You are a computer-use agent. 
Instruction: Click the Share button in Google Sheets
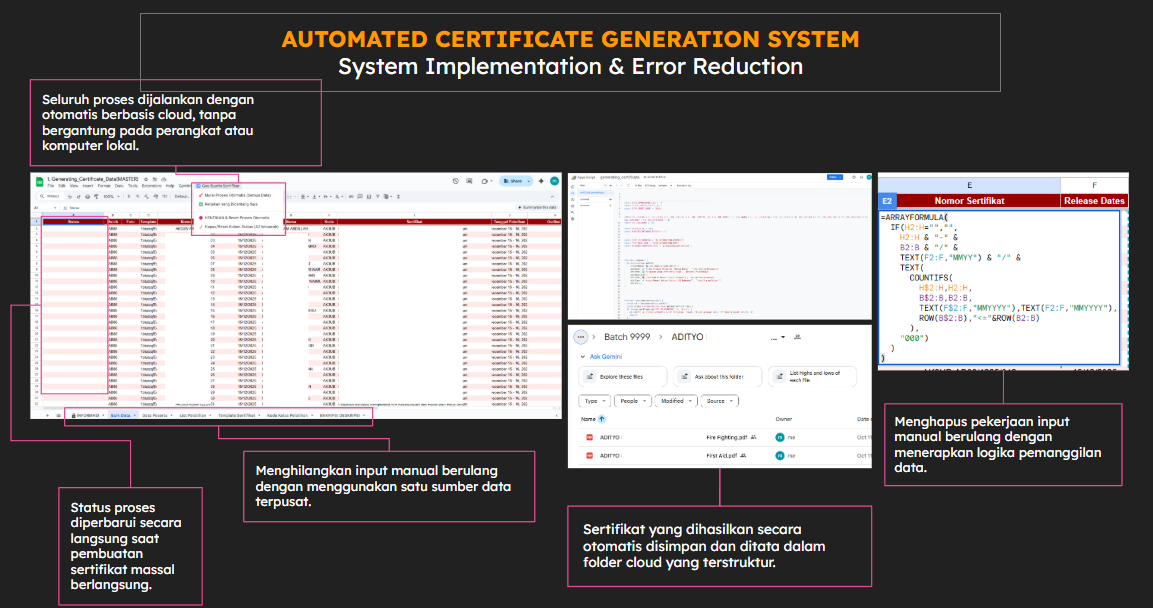(516, 181)
